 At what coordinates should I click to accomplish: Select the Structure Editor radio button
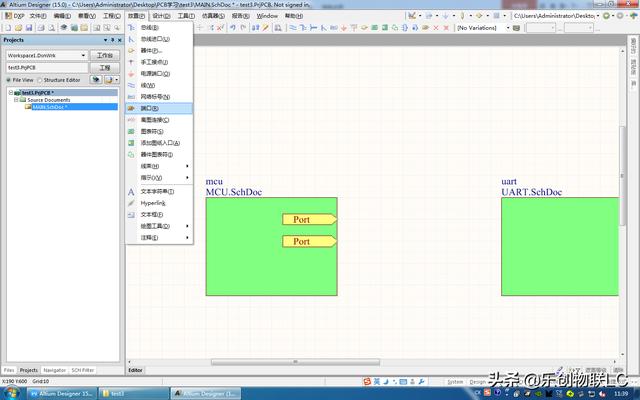pos(40,80)
